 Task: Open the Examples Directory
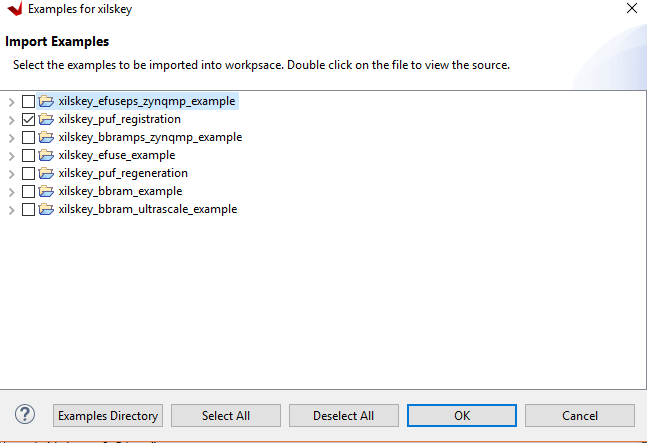click(x=108, y=415)
